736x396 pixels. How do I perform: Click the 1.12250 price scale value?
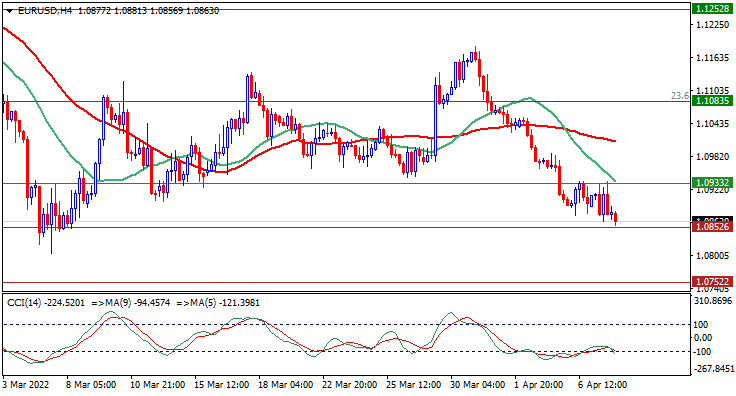[712, 24]
